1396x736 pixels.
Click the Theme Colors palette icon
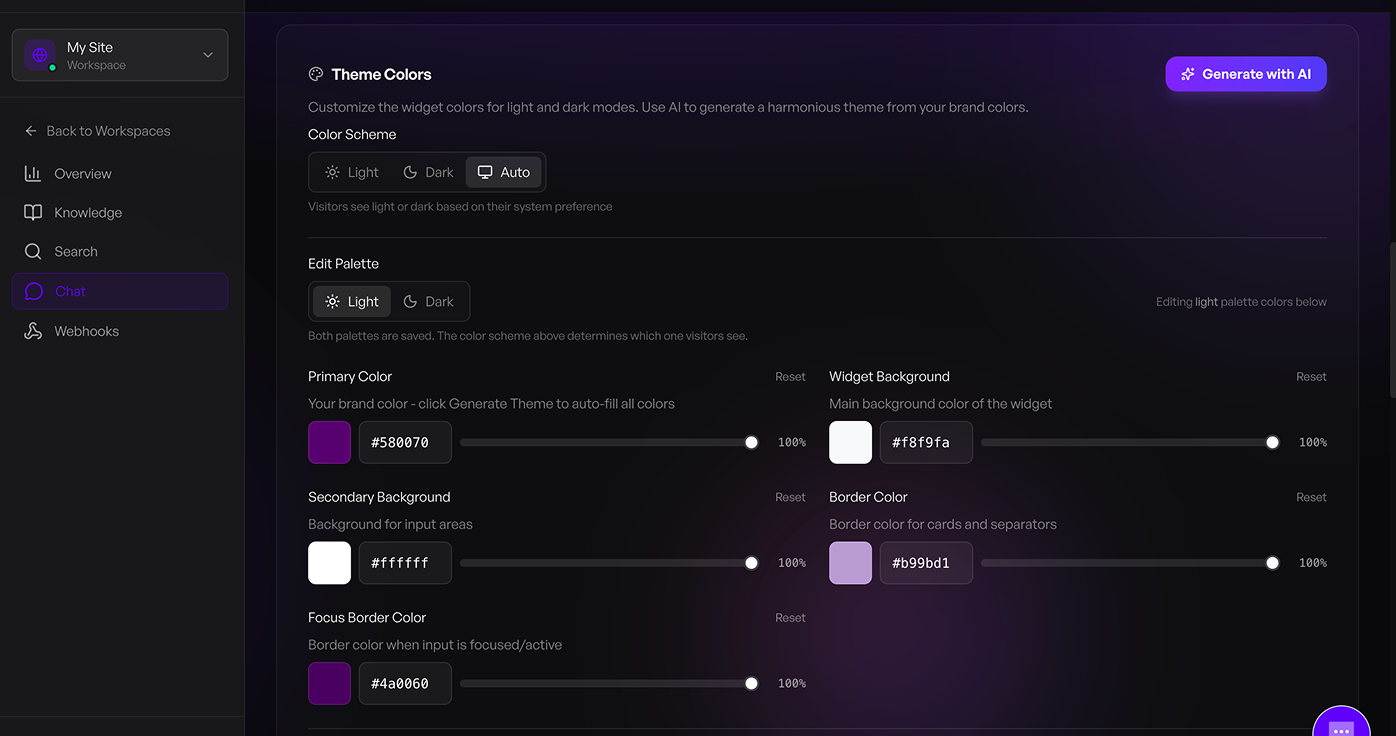315,73
